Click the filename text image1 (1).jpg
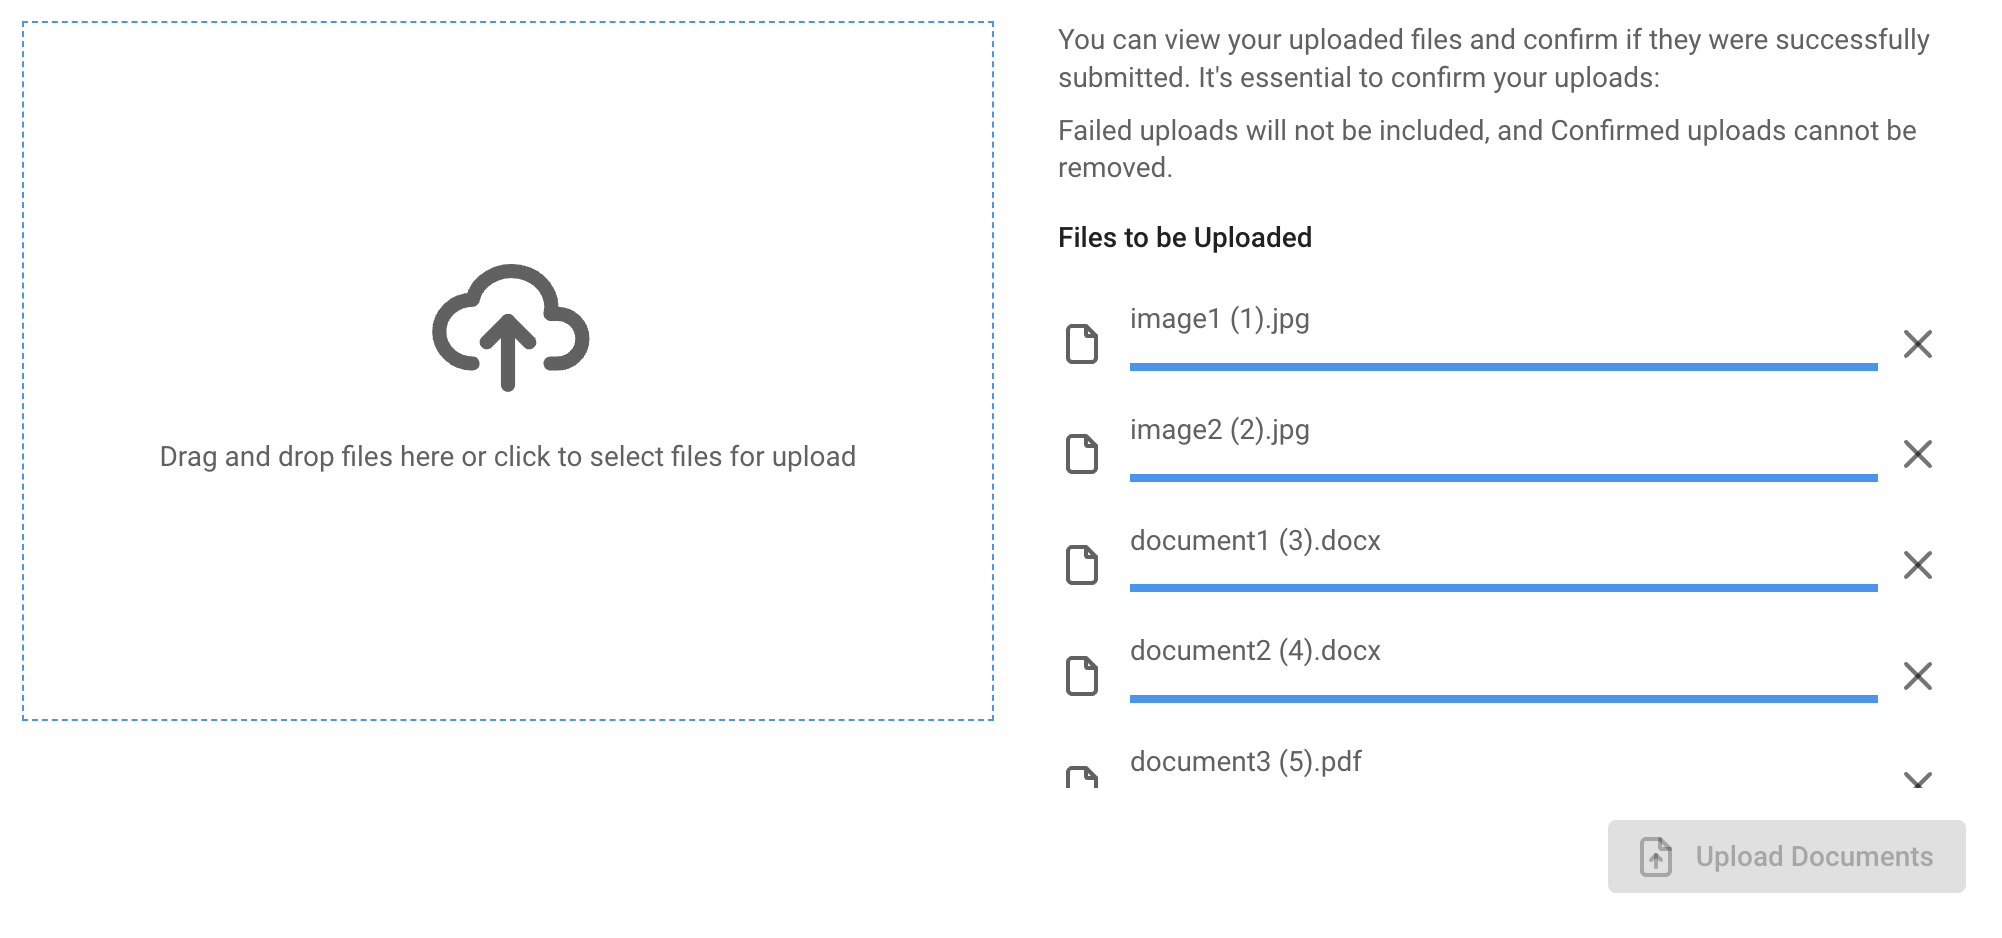This screenshot has width=2002, height=938. click(1219, 319)
